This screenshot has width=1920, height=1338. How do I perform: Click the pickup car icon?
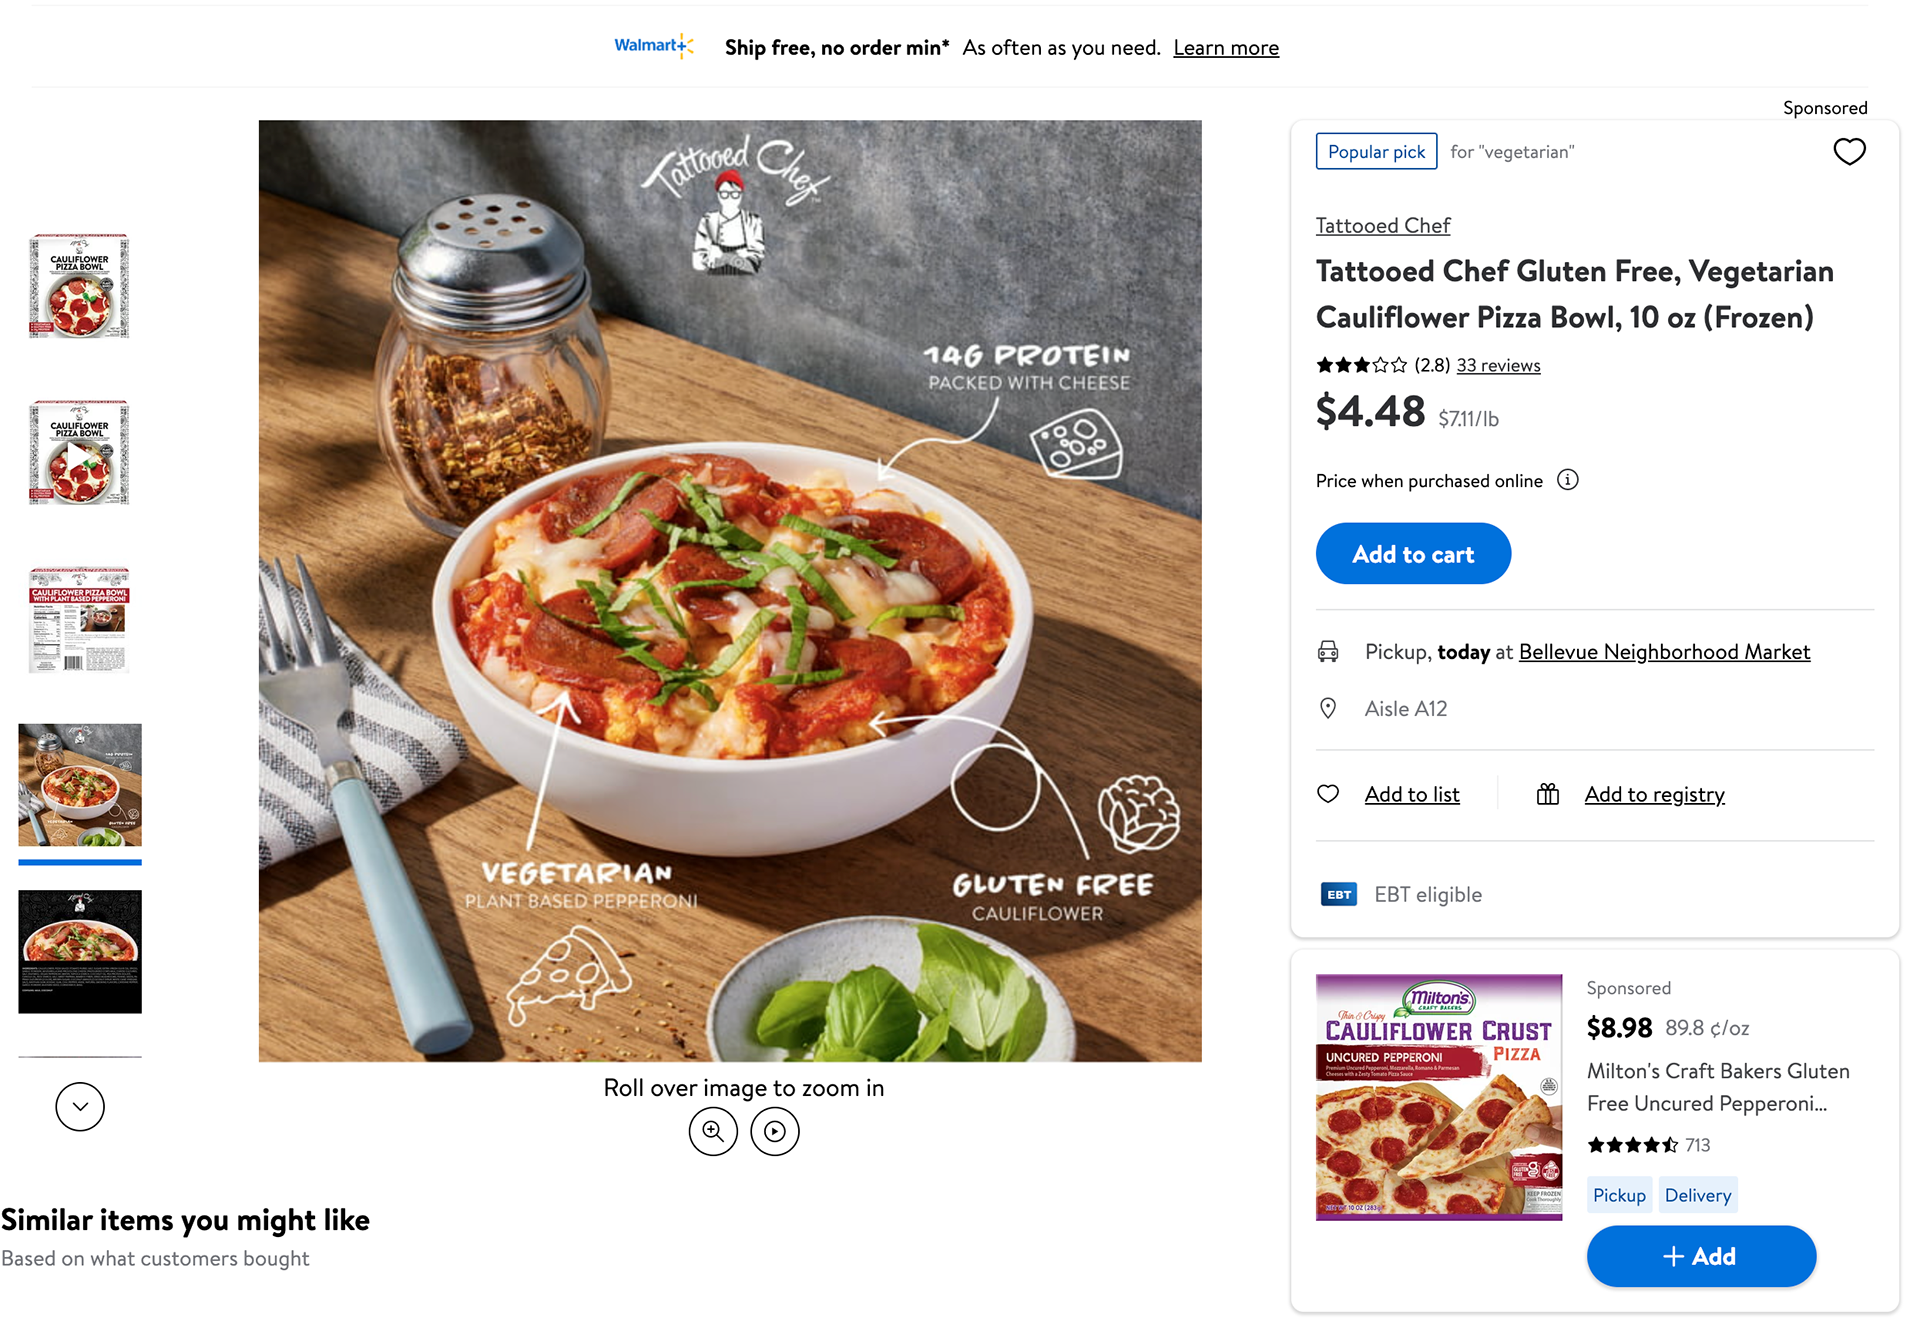tap(1328, 652)
